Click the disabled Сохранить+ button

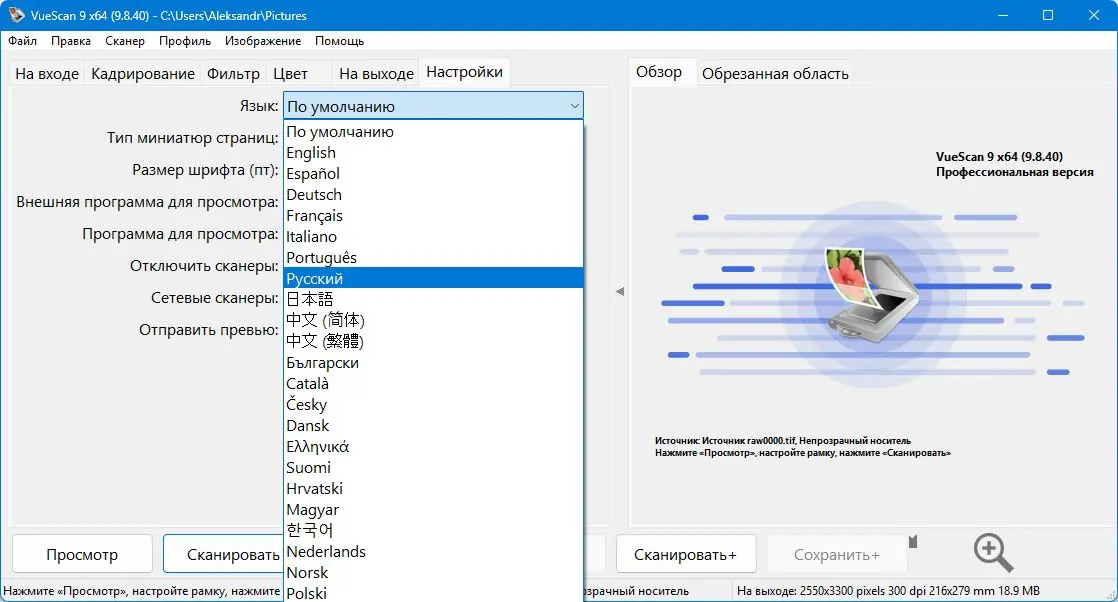837,553
